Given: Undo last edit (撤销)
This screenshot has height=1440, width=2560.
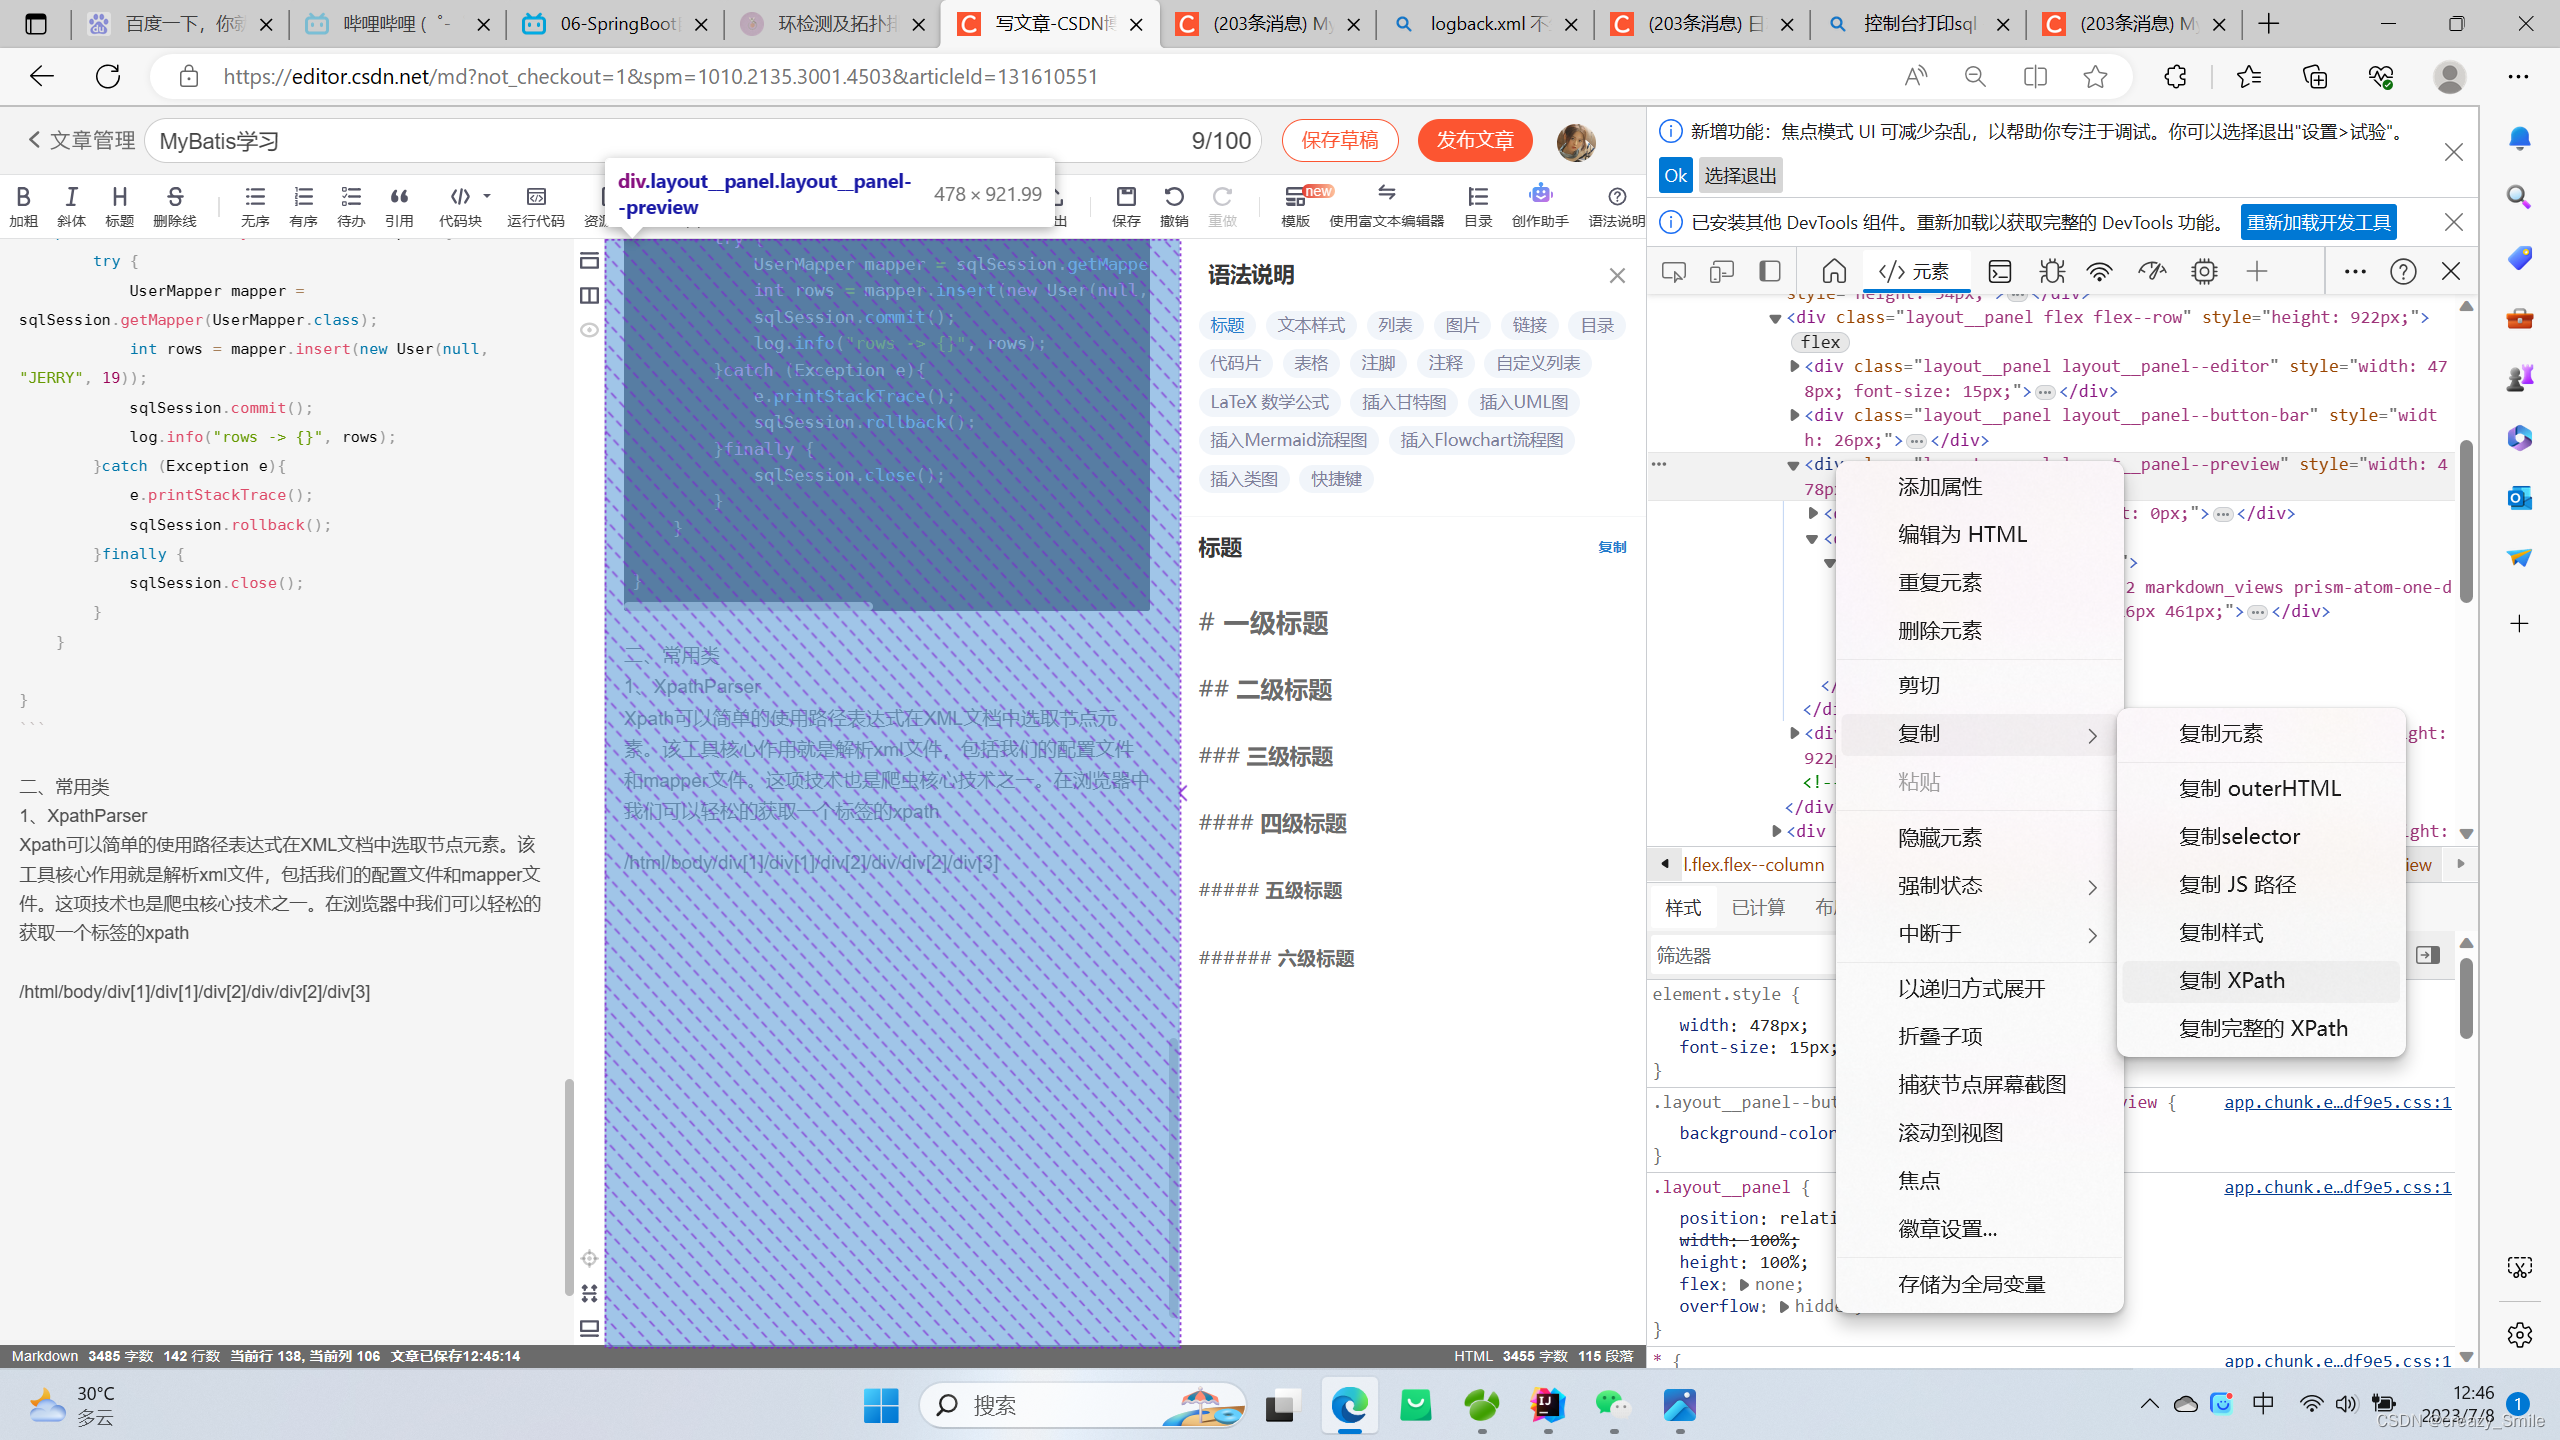Looking at the screenshot, I should (1174, 205).
